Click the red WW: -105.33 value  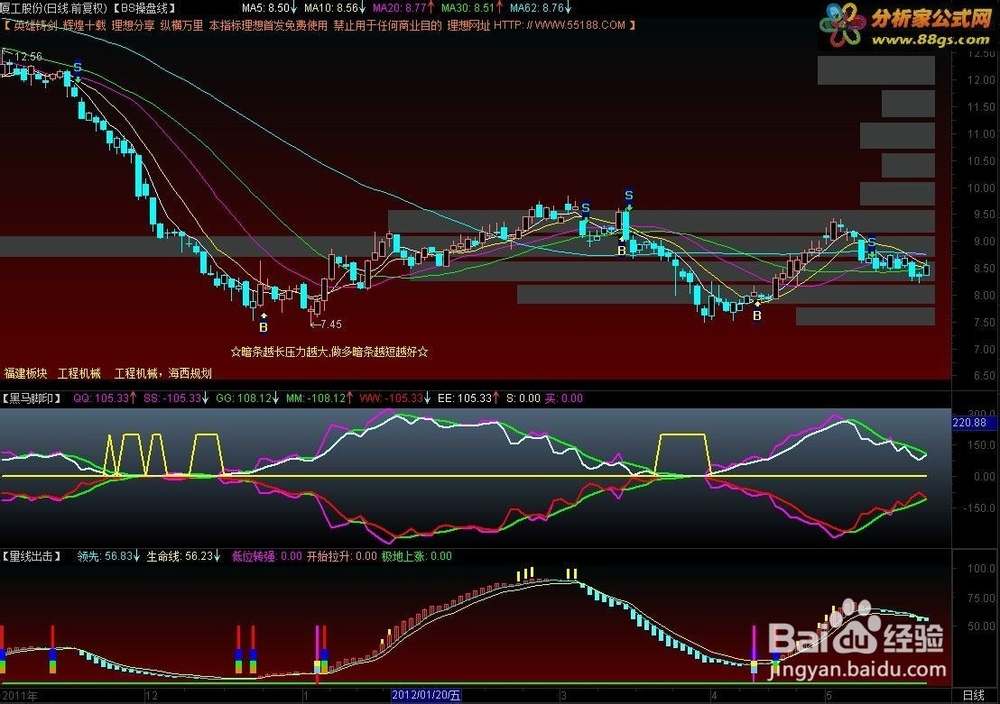pos(395,399)
